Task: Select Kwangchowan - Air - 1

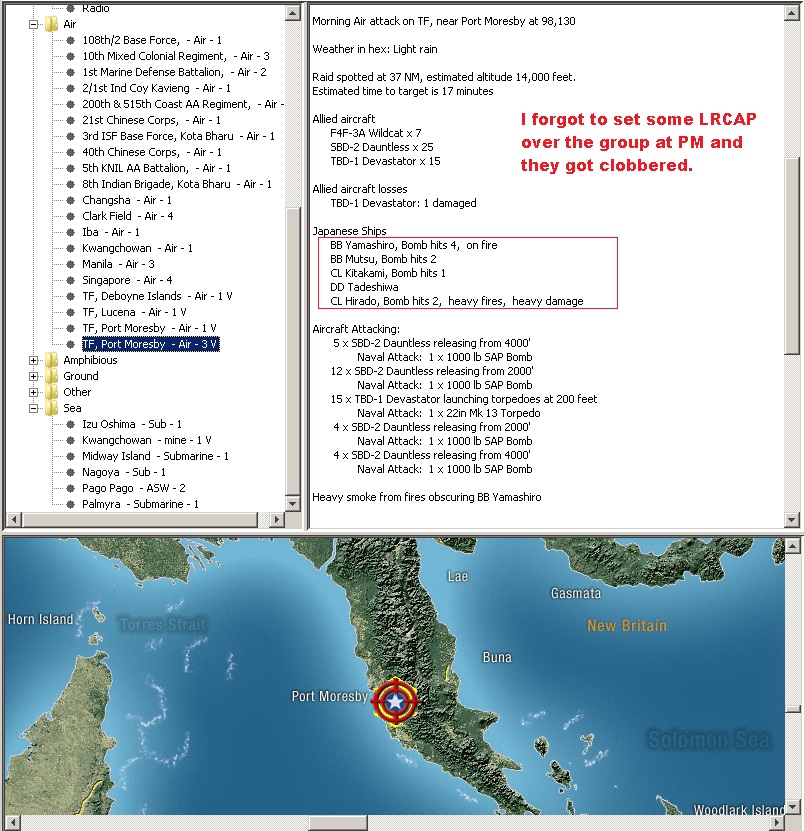Action: (137, 248)
